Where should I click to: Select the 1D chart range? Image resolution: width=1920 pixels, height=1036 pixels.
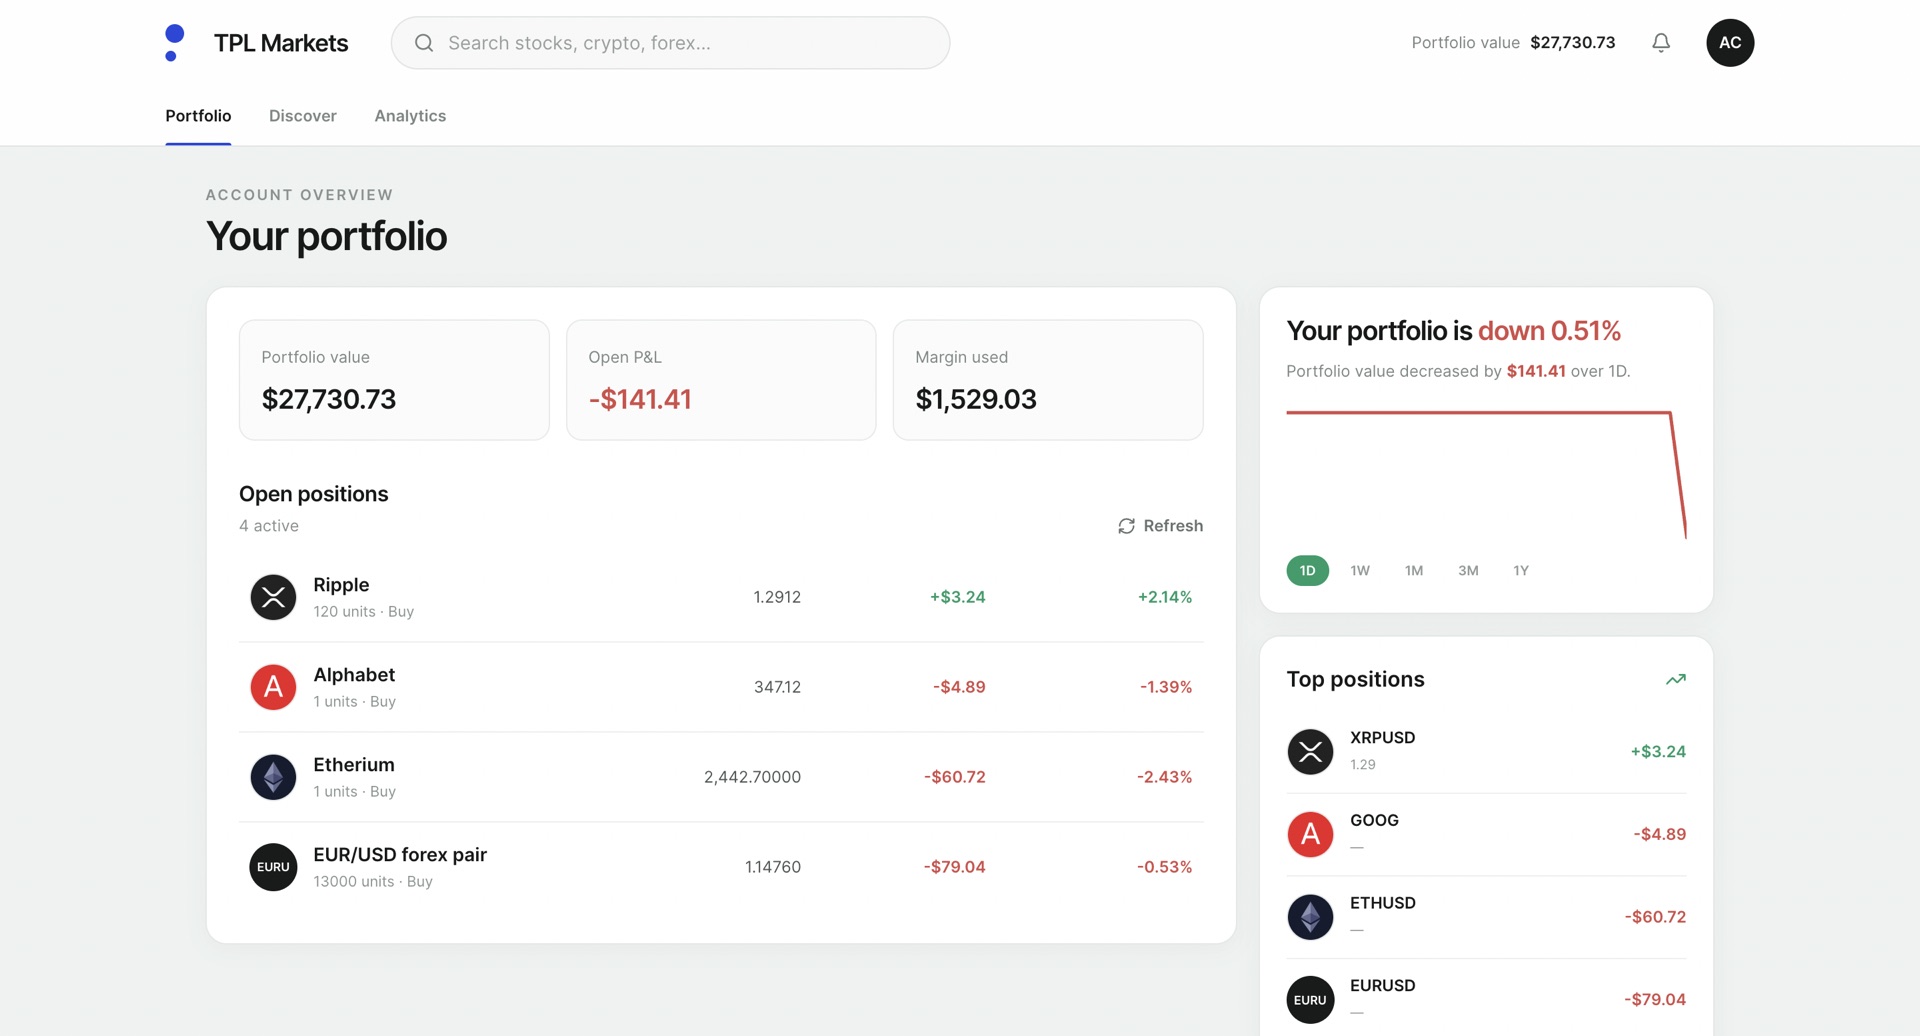tap(1307, 570)
